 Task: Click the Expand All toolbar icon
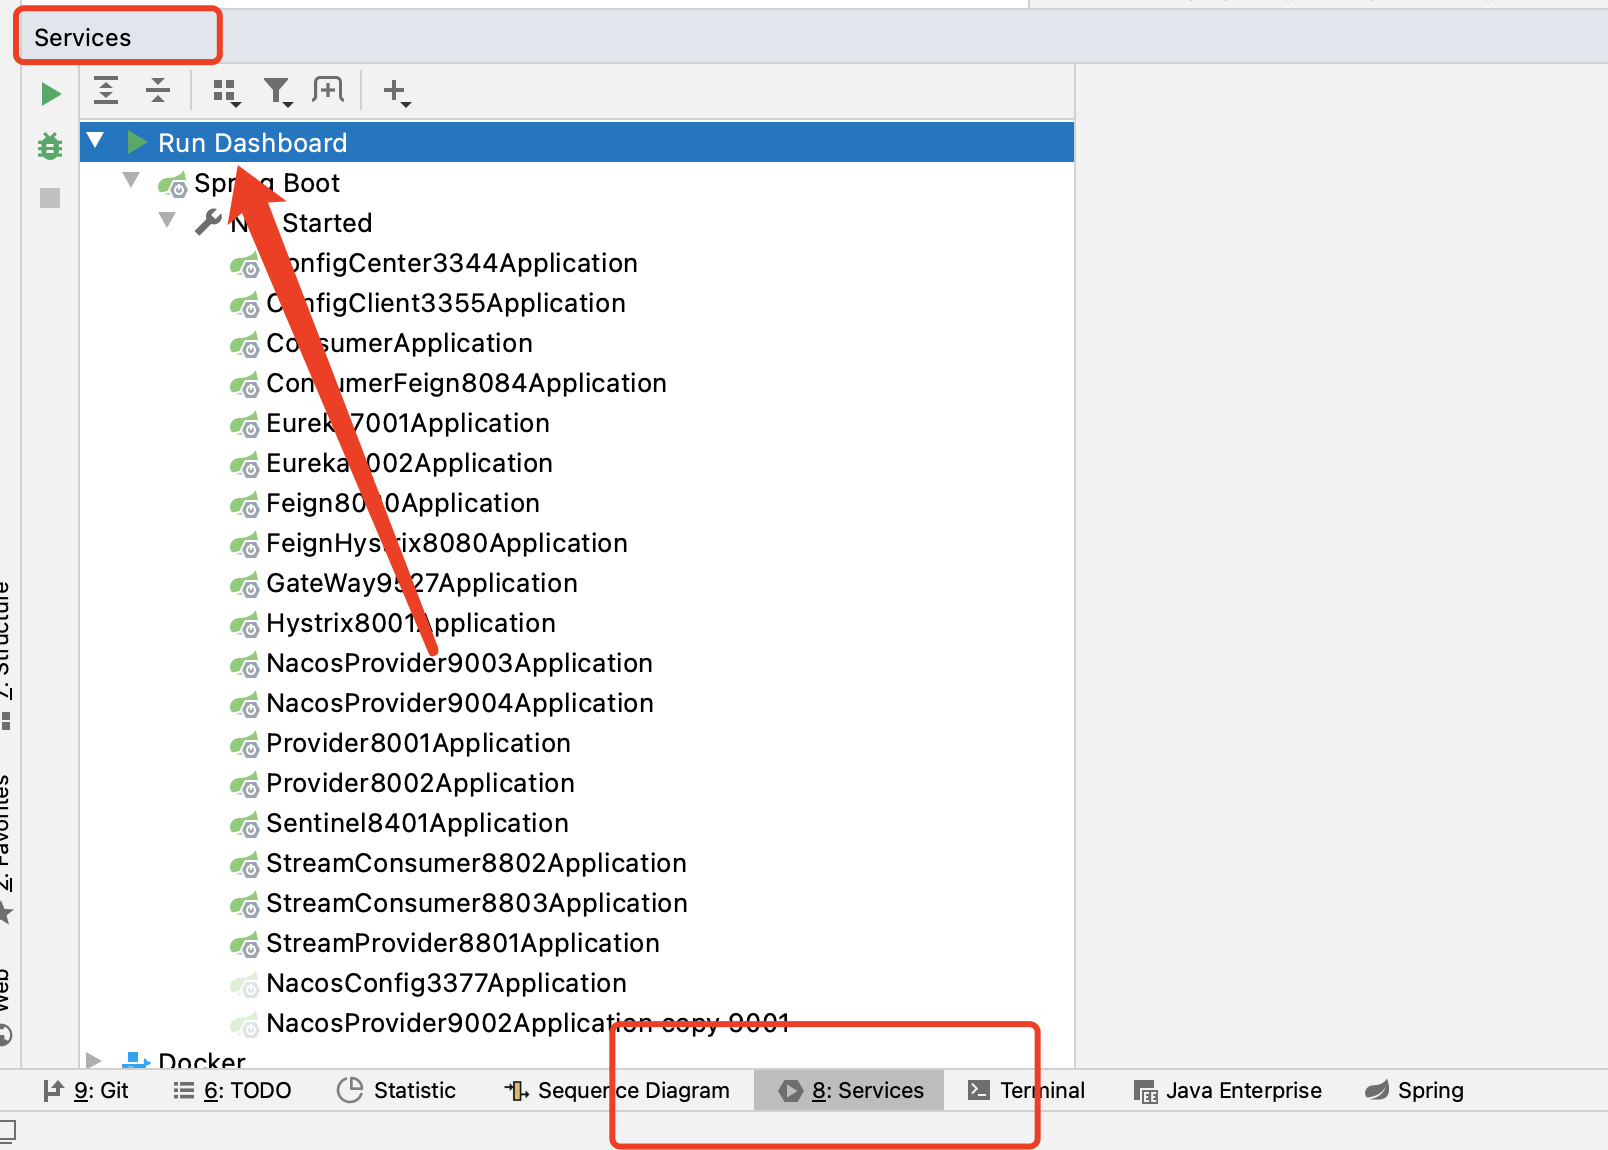pos(106,90)
